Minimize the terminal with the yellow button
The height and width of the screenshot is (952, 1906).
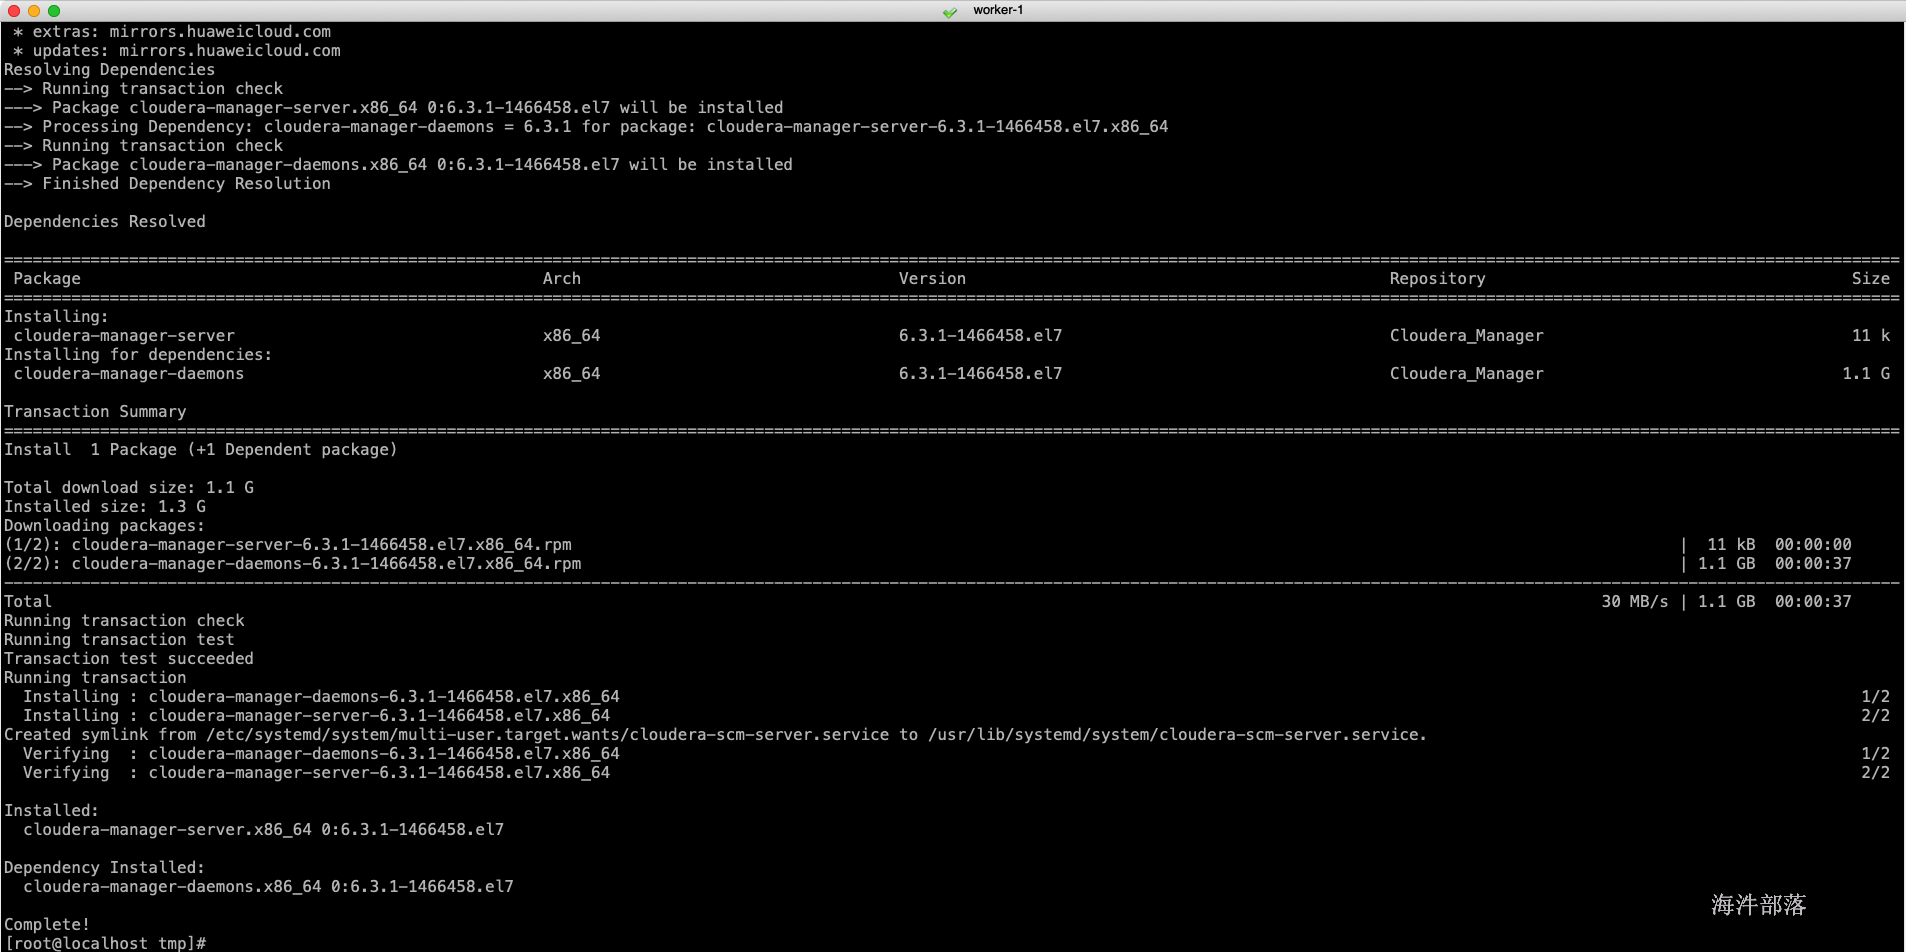click(34, 10)
